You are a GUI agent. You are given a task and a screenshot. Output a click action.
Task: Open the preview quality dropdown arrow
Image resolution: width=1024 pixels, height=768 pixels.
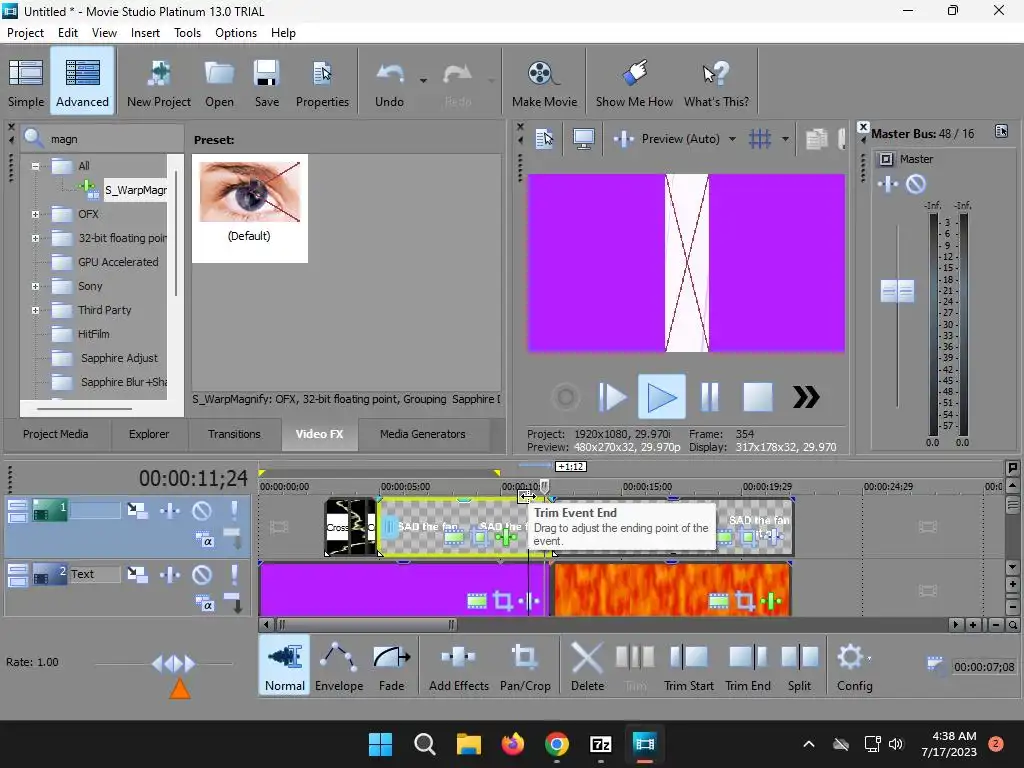732,139
